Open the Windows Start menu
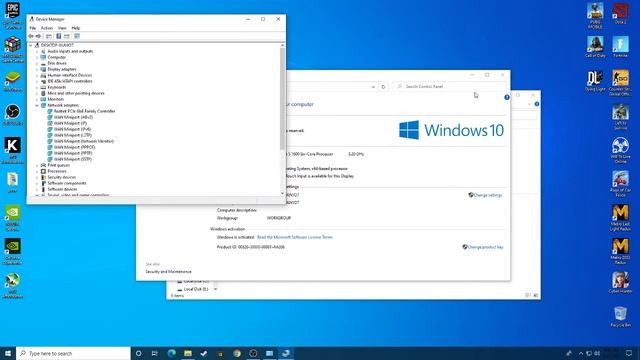This screenshot has width=640, height=360. (8, 353)
